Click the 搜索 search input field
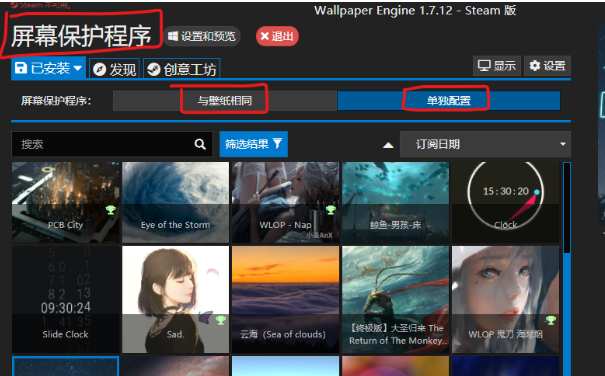This screenshot has height=376, width=605. tap(112, 144)
